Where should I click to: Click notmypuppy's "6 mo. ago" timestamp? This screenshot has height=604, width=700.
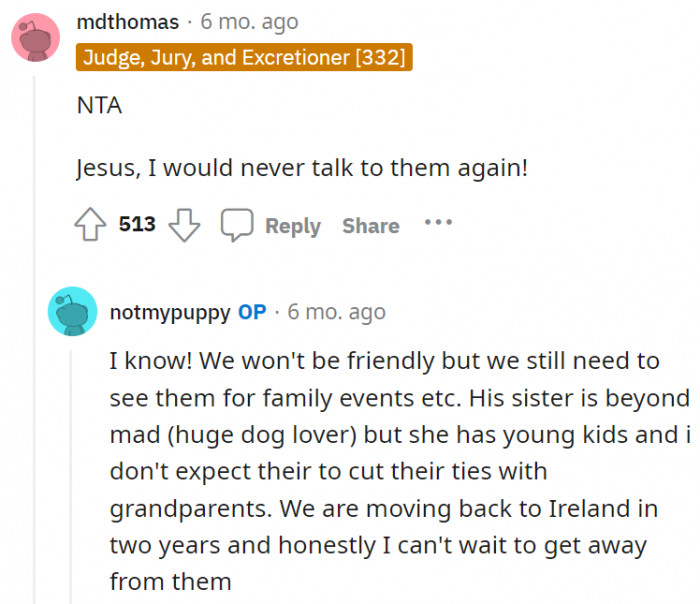[336, 311]
